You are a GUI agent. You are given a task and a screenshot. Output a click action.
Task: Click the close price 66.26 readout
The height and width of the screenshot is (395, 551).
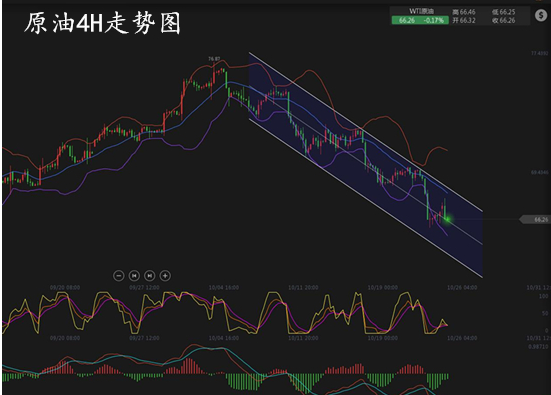pos(504,20)
